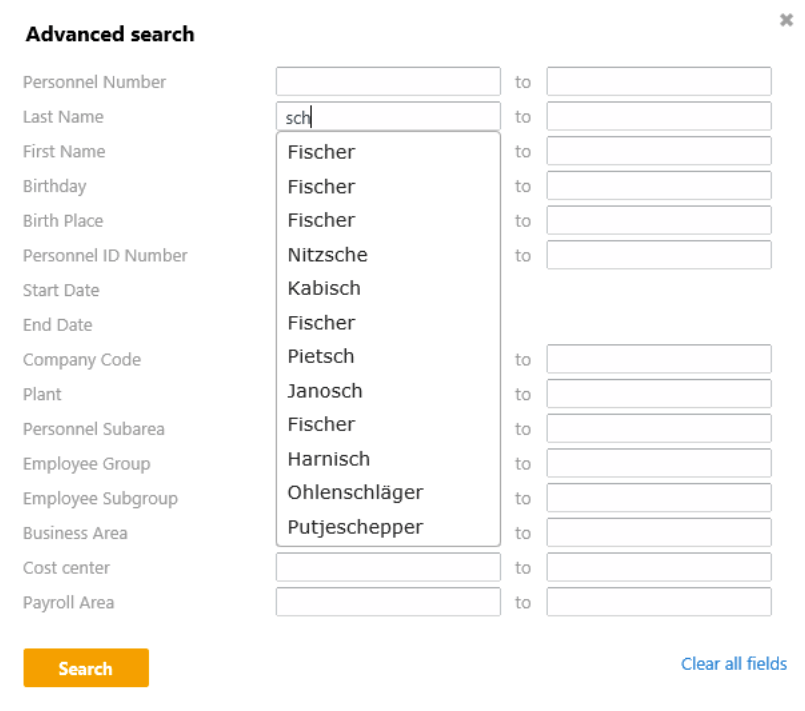Image resolution: width=805 pixels, height=711 pixels.
Task: Choose Harnisch from suggestions
Action: [329, 459]
